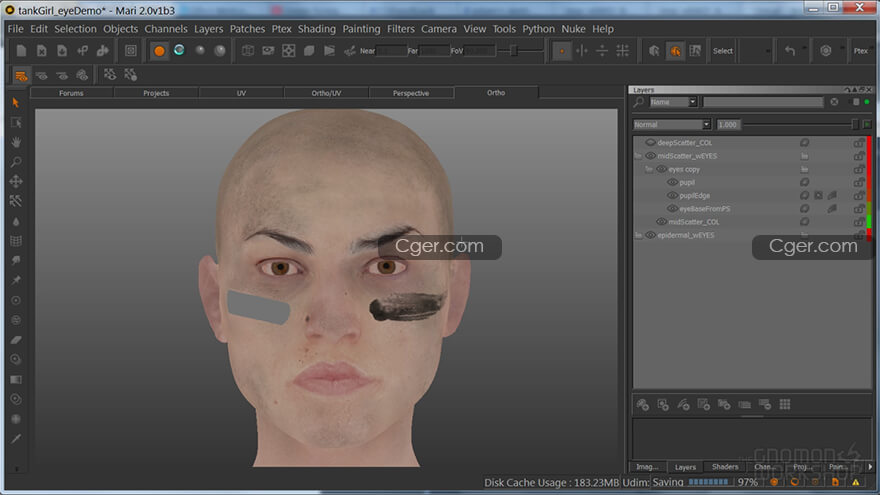Image resolution: width=880 pixels, height=495 pixels.
Task: Click the close project icon
Action: [x=42, y=51]
